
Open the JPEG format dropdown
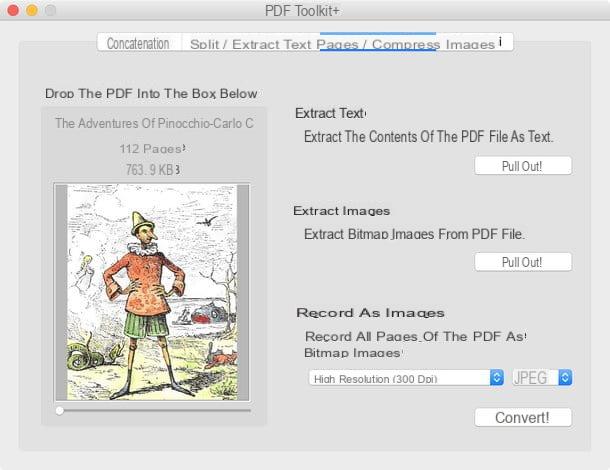tap(542, 378)
